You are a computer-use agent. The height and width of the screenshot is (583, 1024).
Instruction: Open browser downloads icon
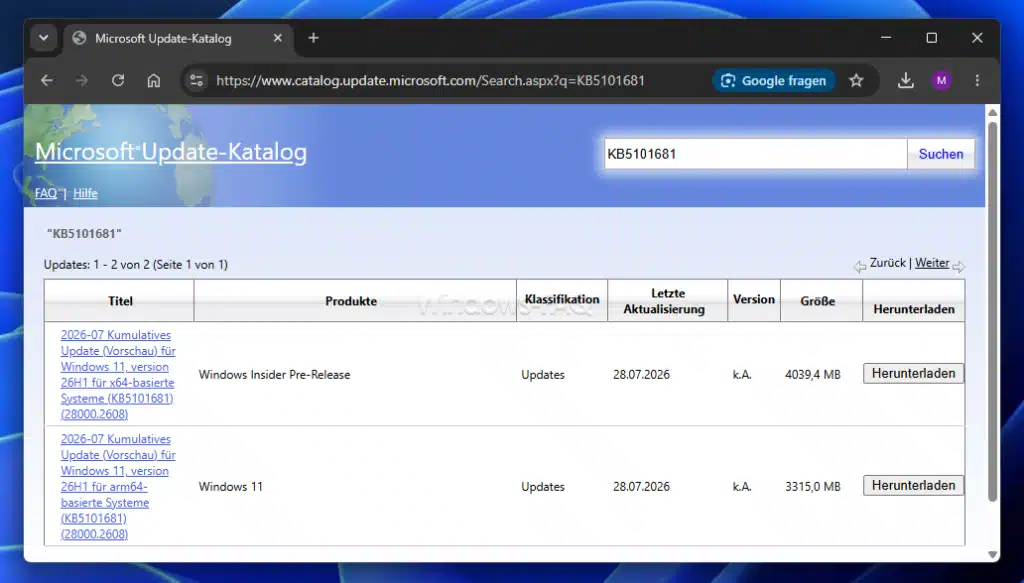[905, 80]
